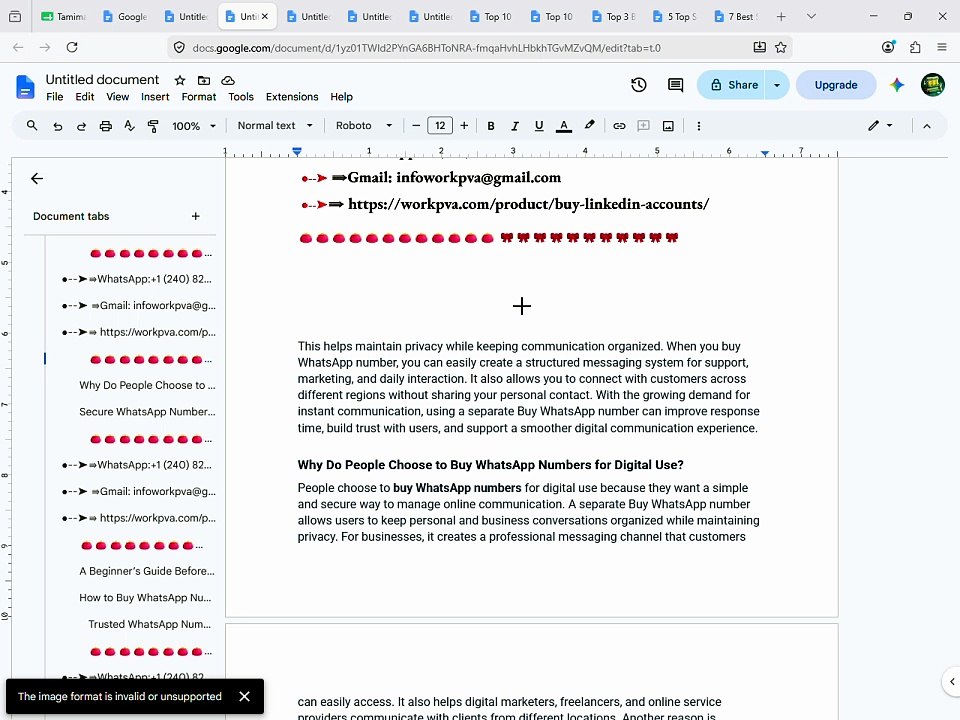The width and height of the screenshot is (960, 720).
Task: Open more toolbar options menu
Action: pos(699,126)
